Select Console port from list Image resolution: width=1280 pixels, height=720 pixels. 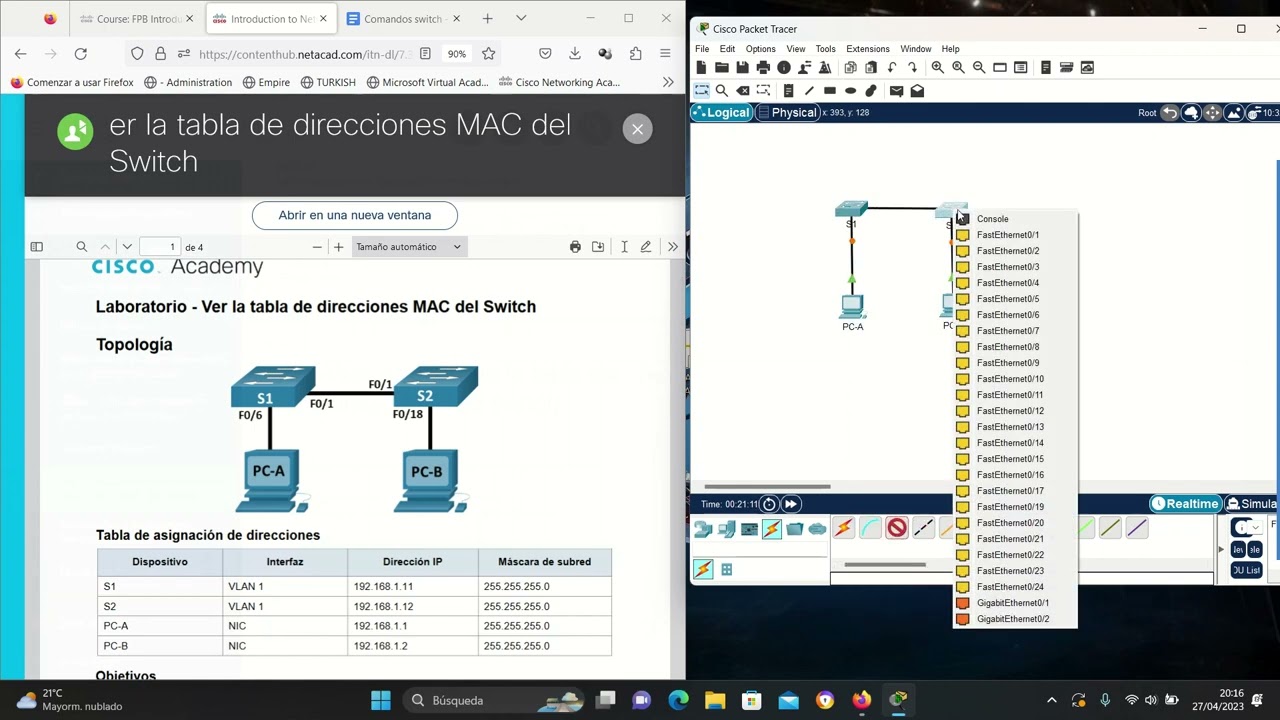click(x=1015, y=219)
